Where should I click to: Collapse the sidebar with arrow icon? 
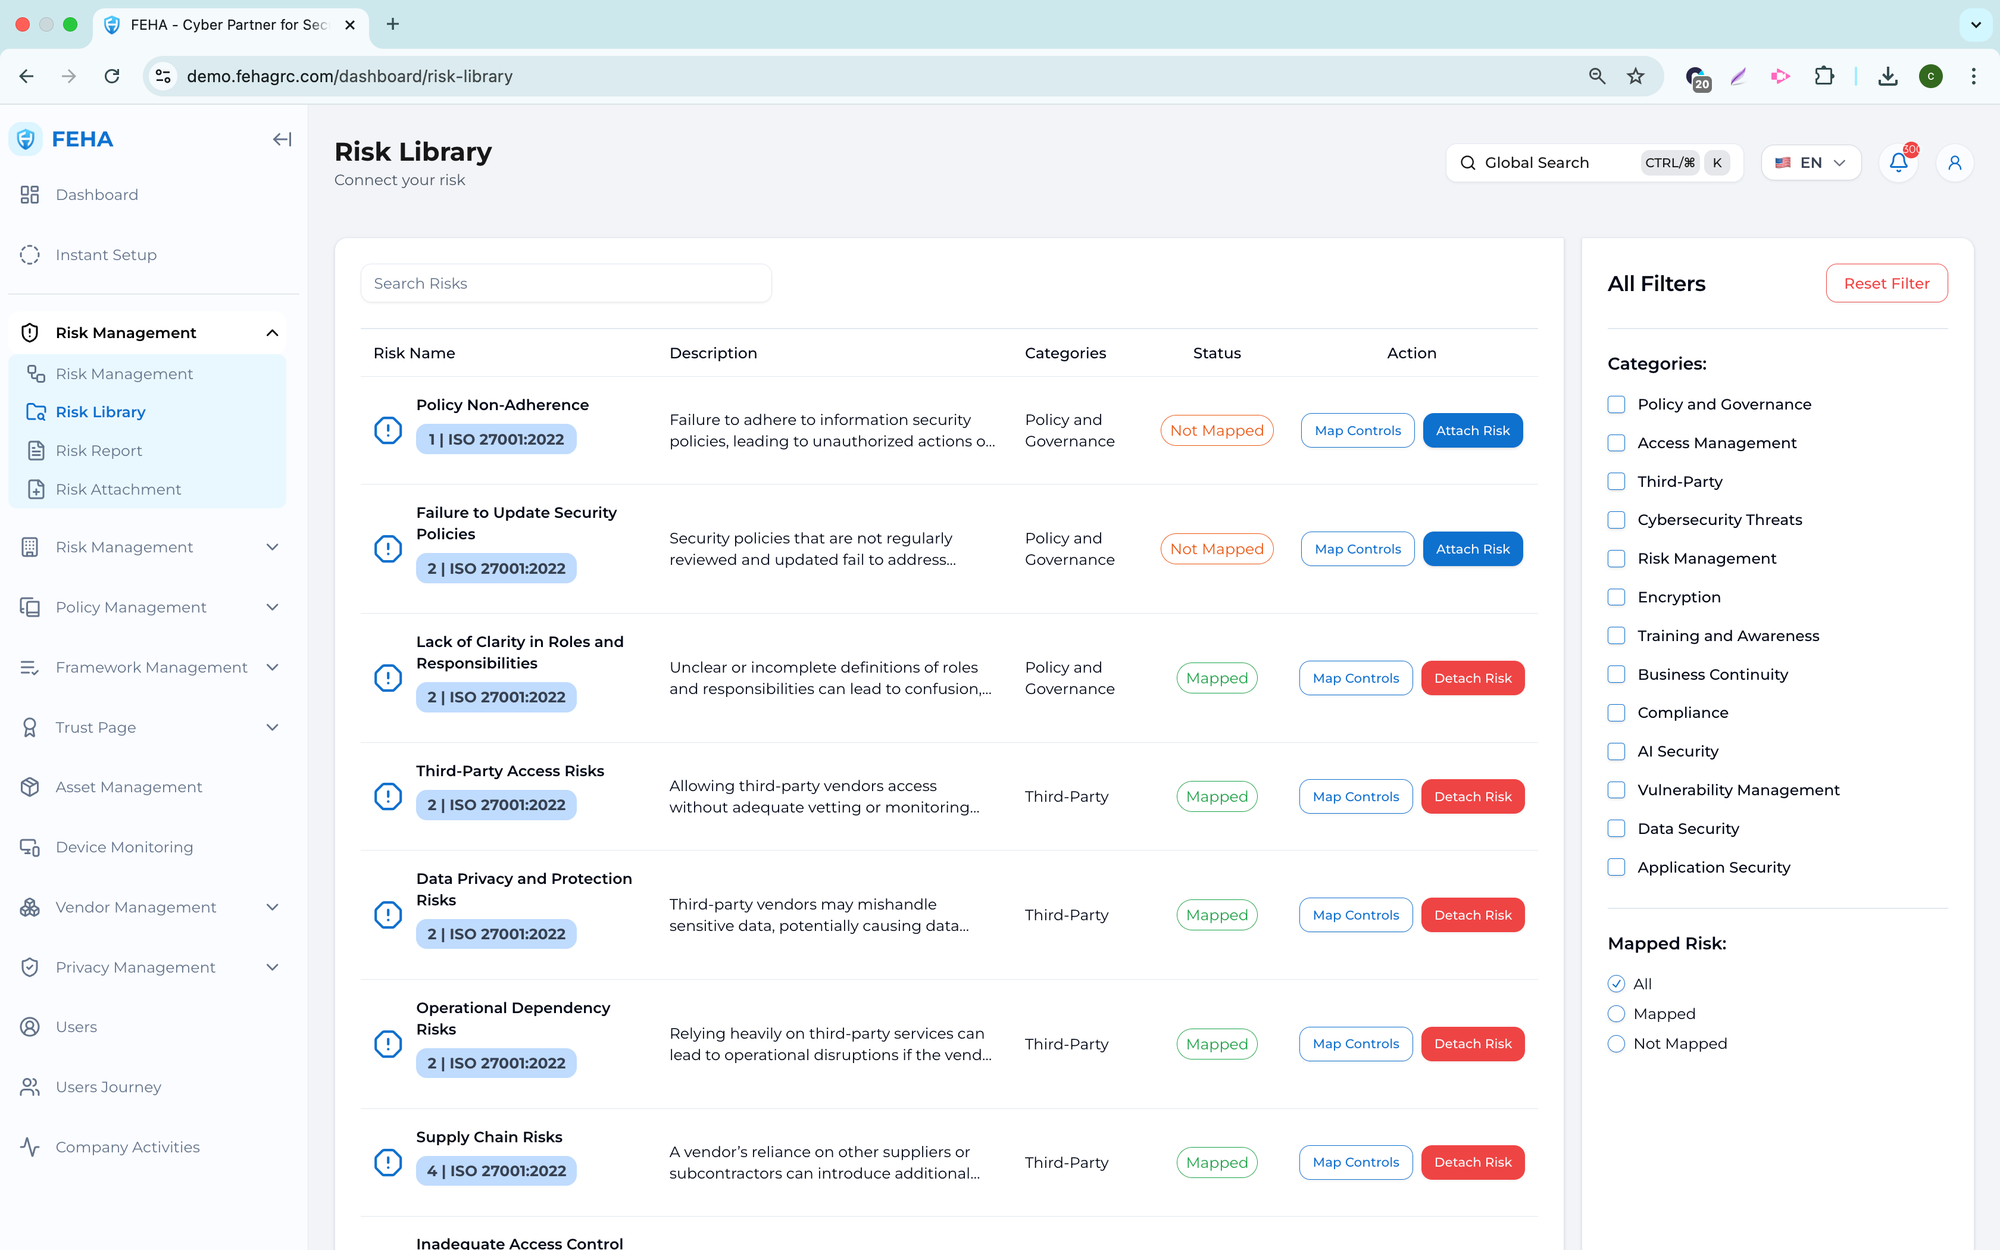(282, 140)
